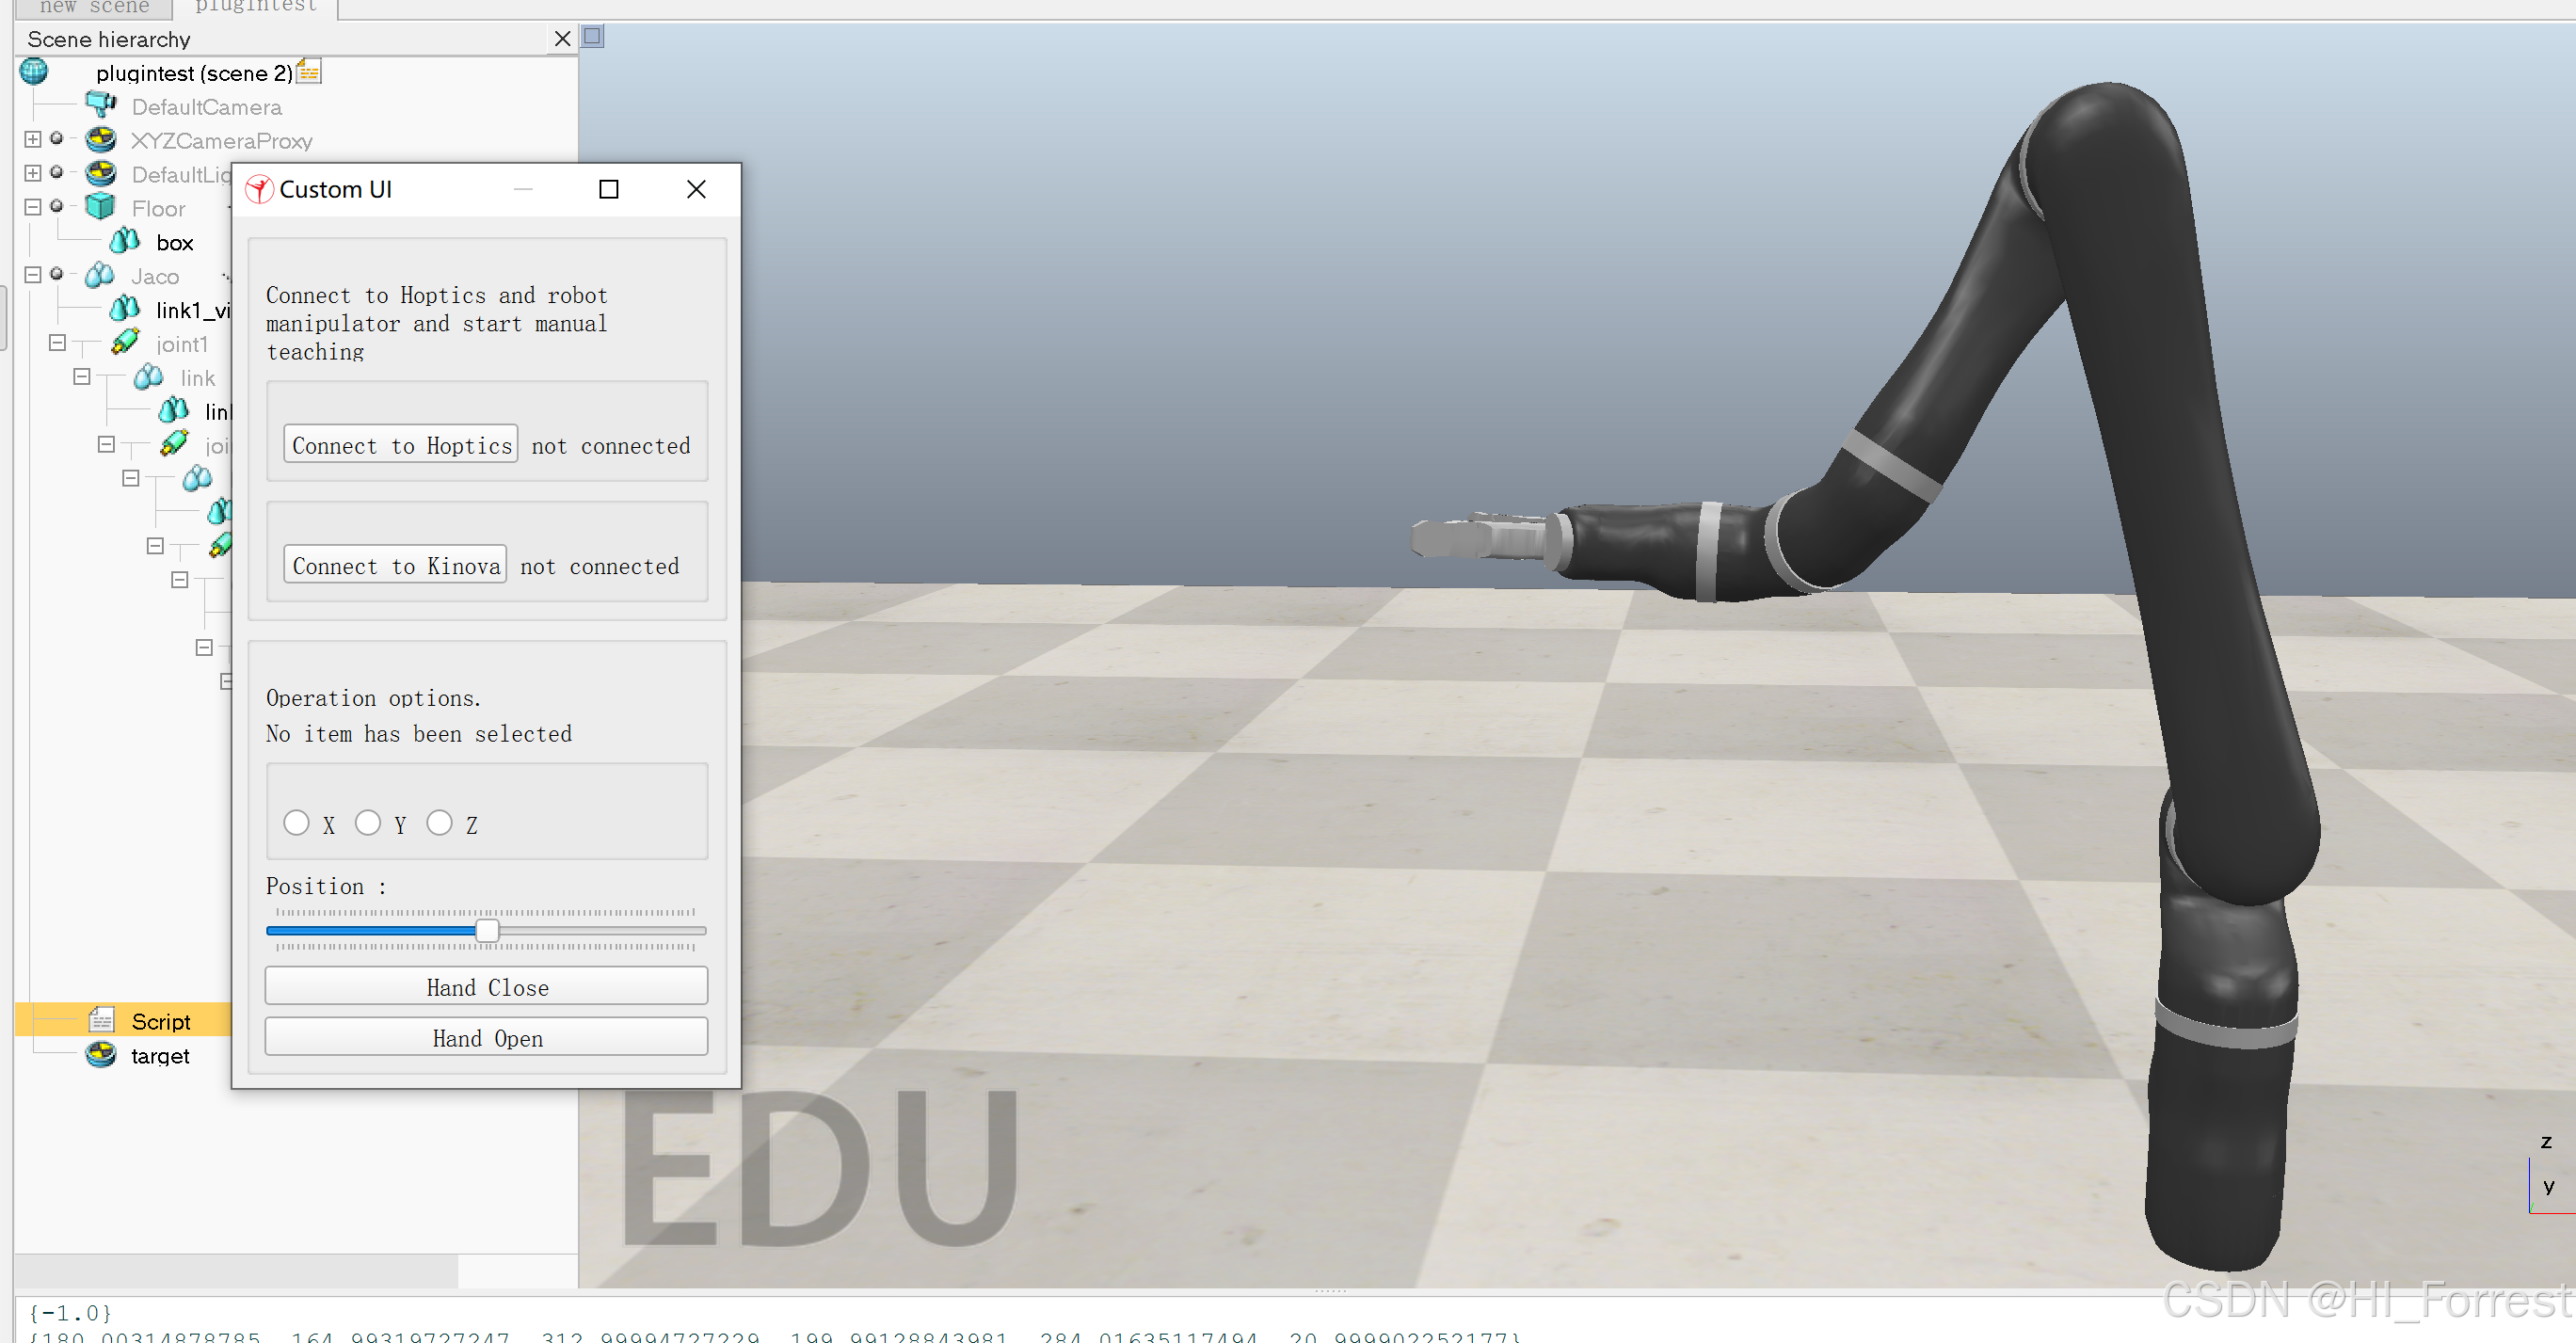2576x1343 pixels.
Task: Toggle visibility dot beside Floor
Action: coord(57,206)
